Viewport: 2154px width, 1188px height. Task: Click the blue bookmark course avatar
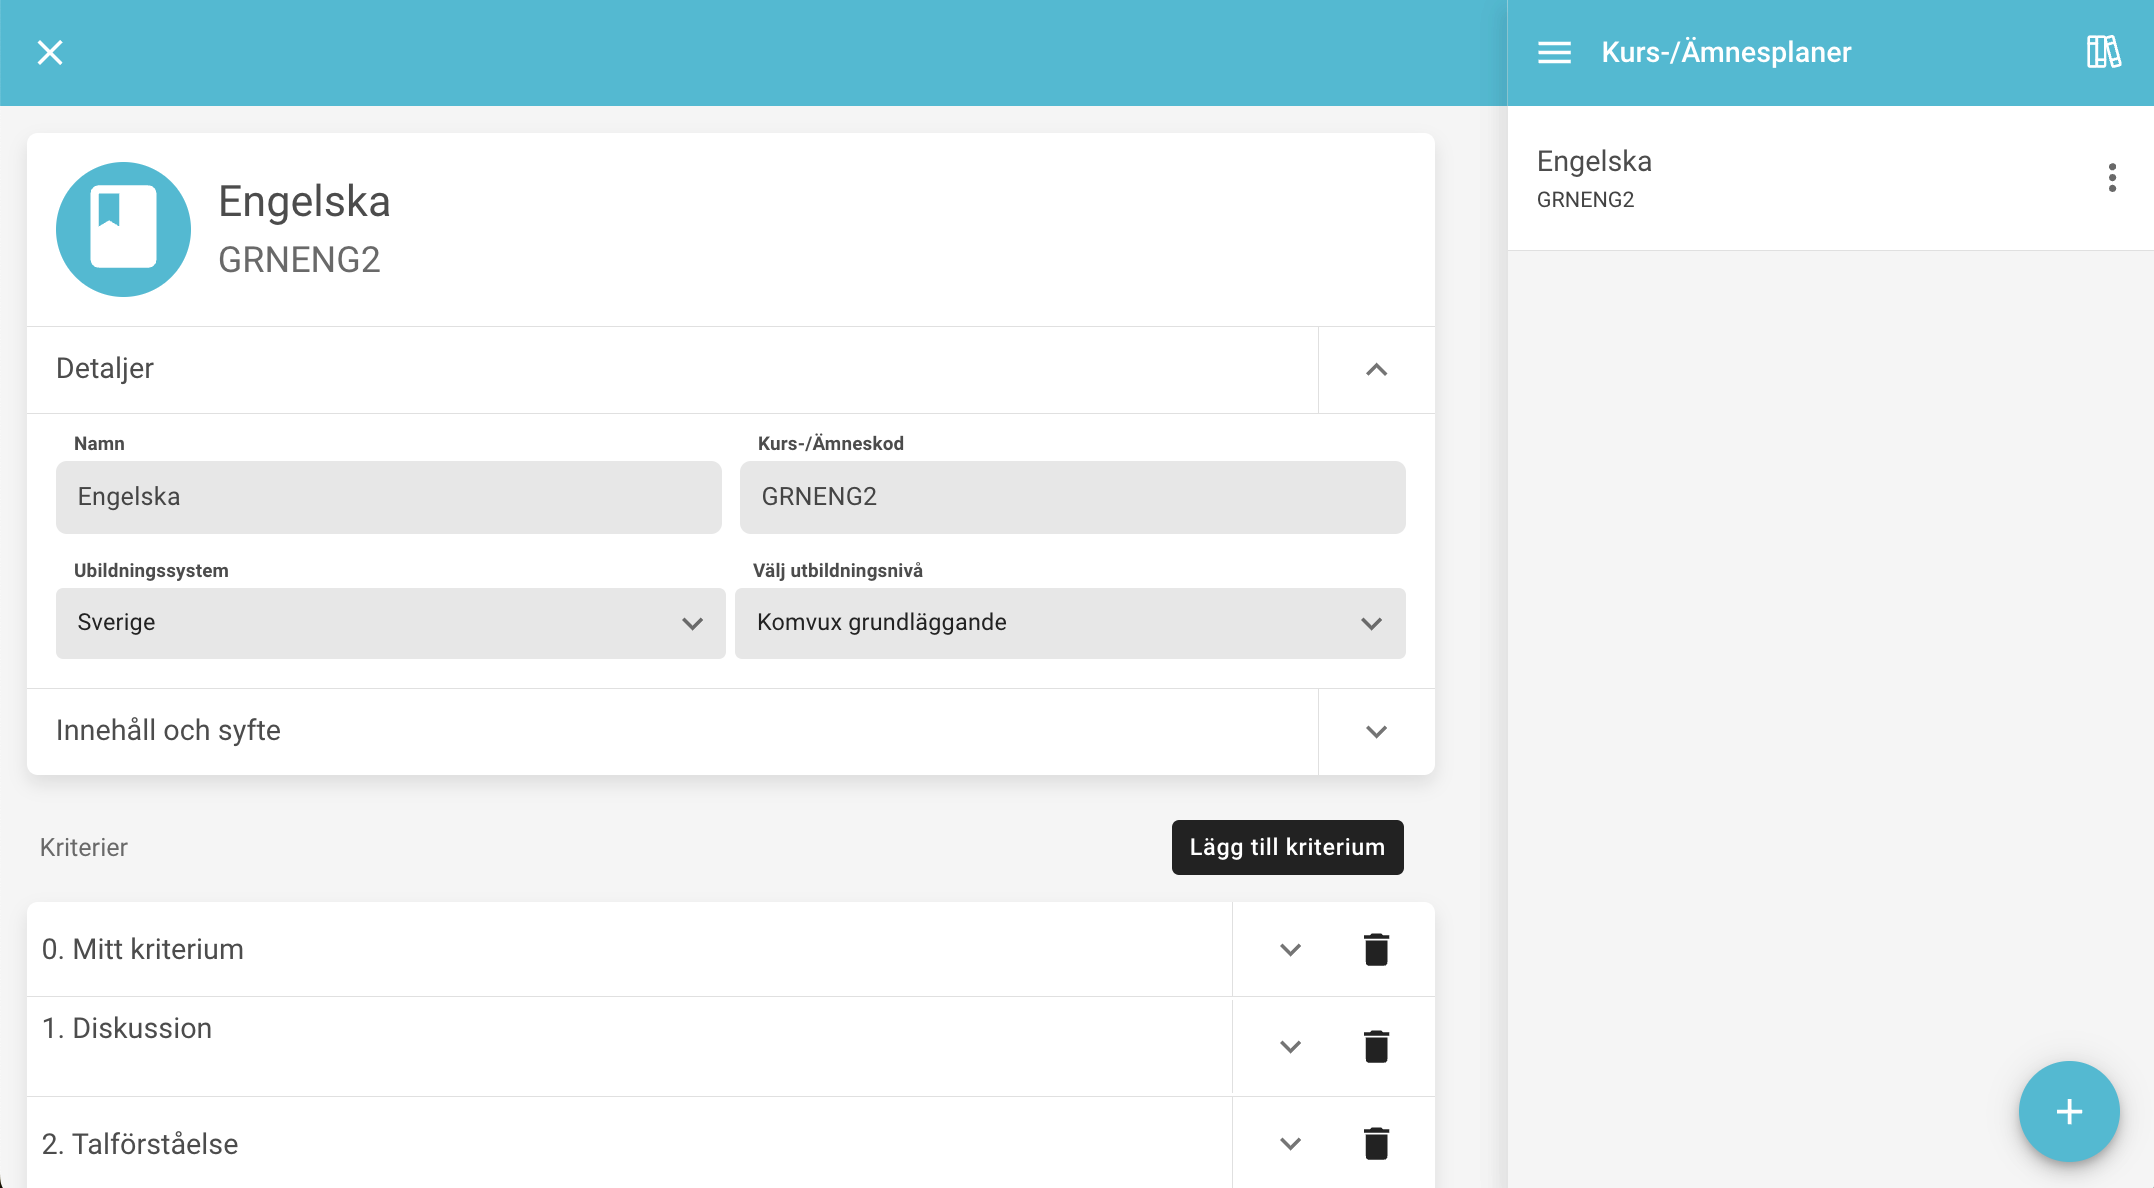123,229
